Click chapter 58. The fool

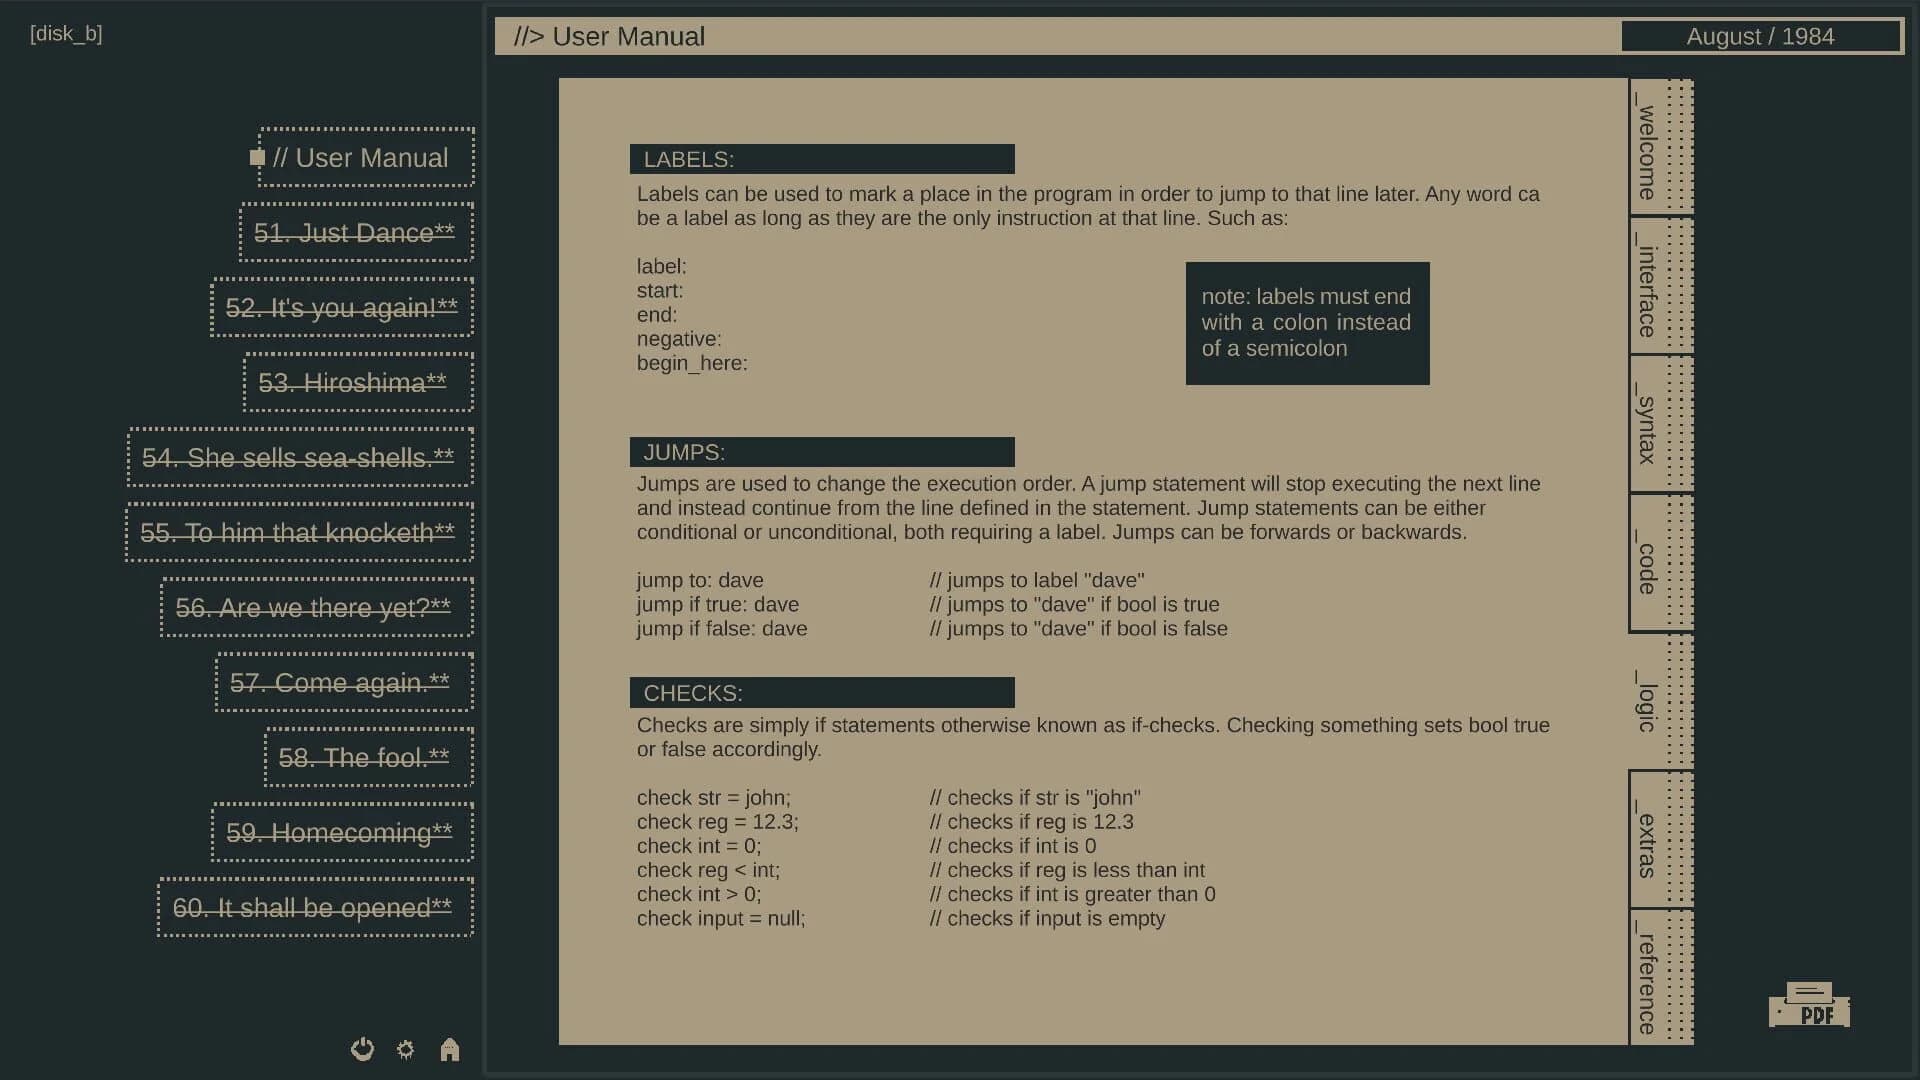pyautogui.click(x=367, y=758)
